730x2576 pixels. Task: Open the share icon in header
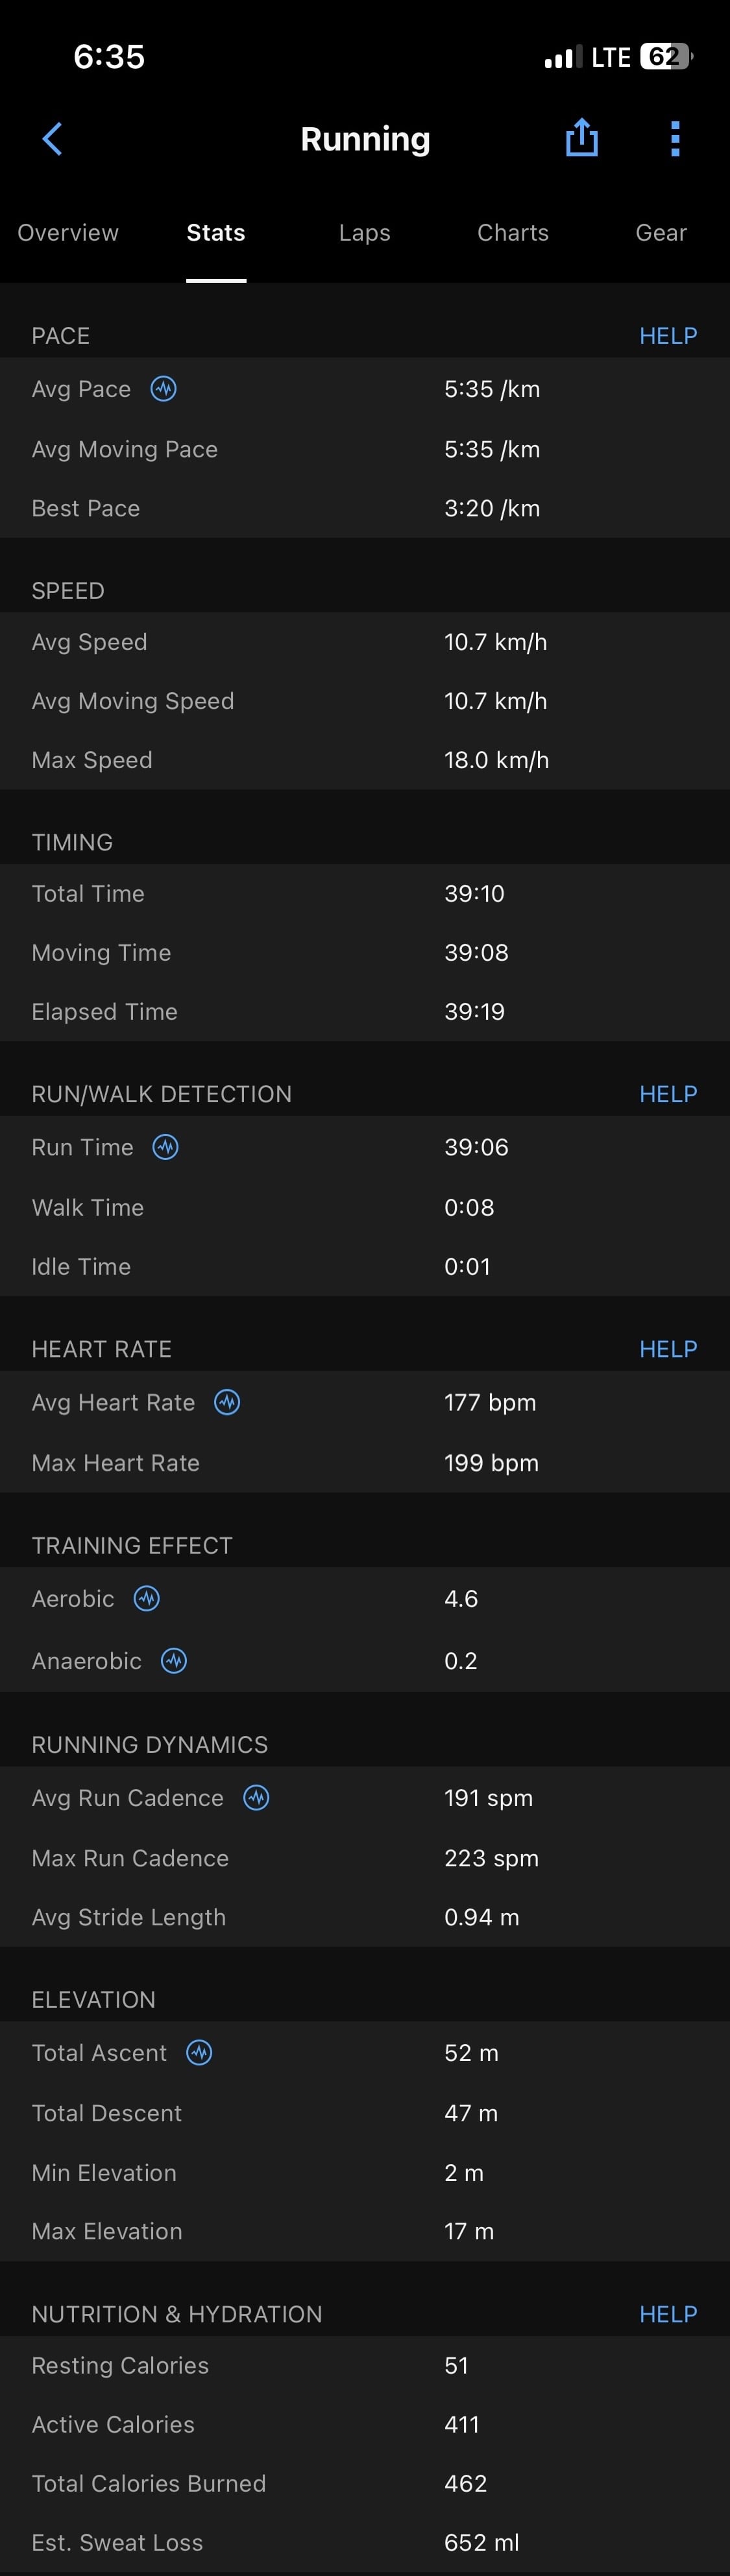tap(581, 138)
